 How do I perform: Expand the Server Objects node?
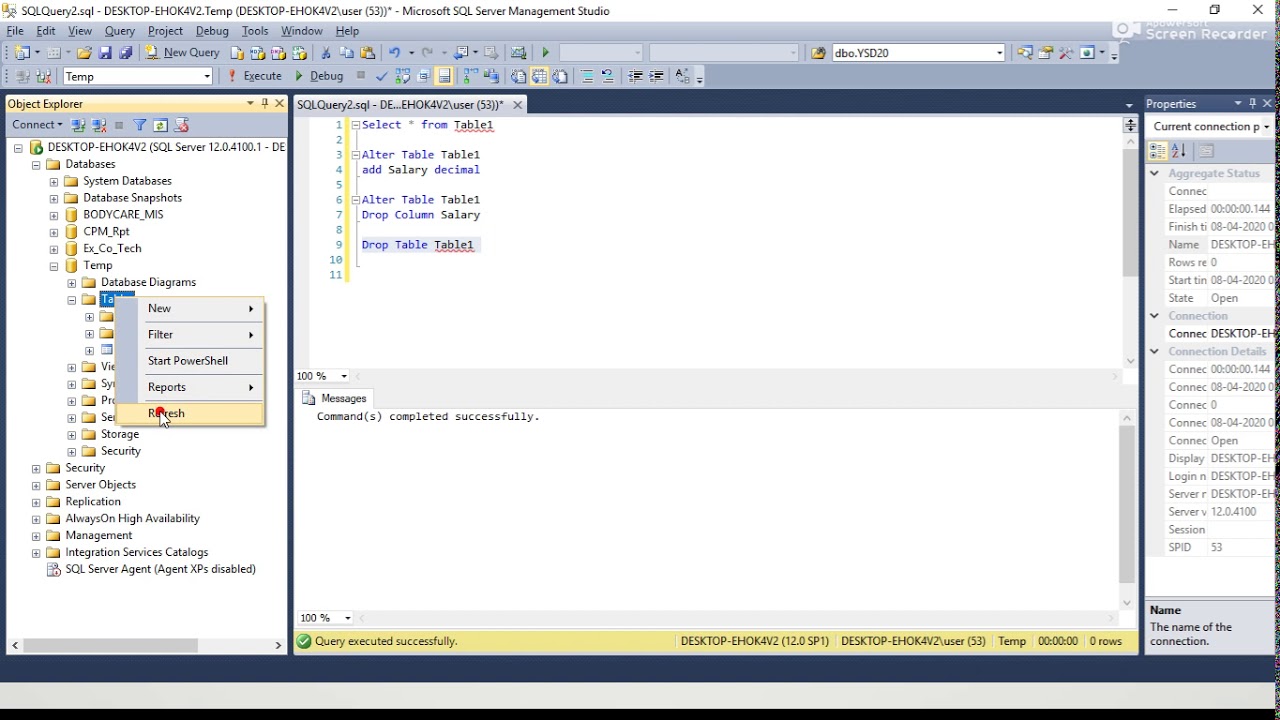point(36,485)
